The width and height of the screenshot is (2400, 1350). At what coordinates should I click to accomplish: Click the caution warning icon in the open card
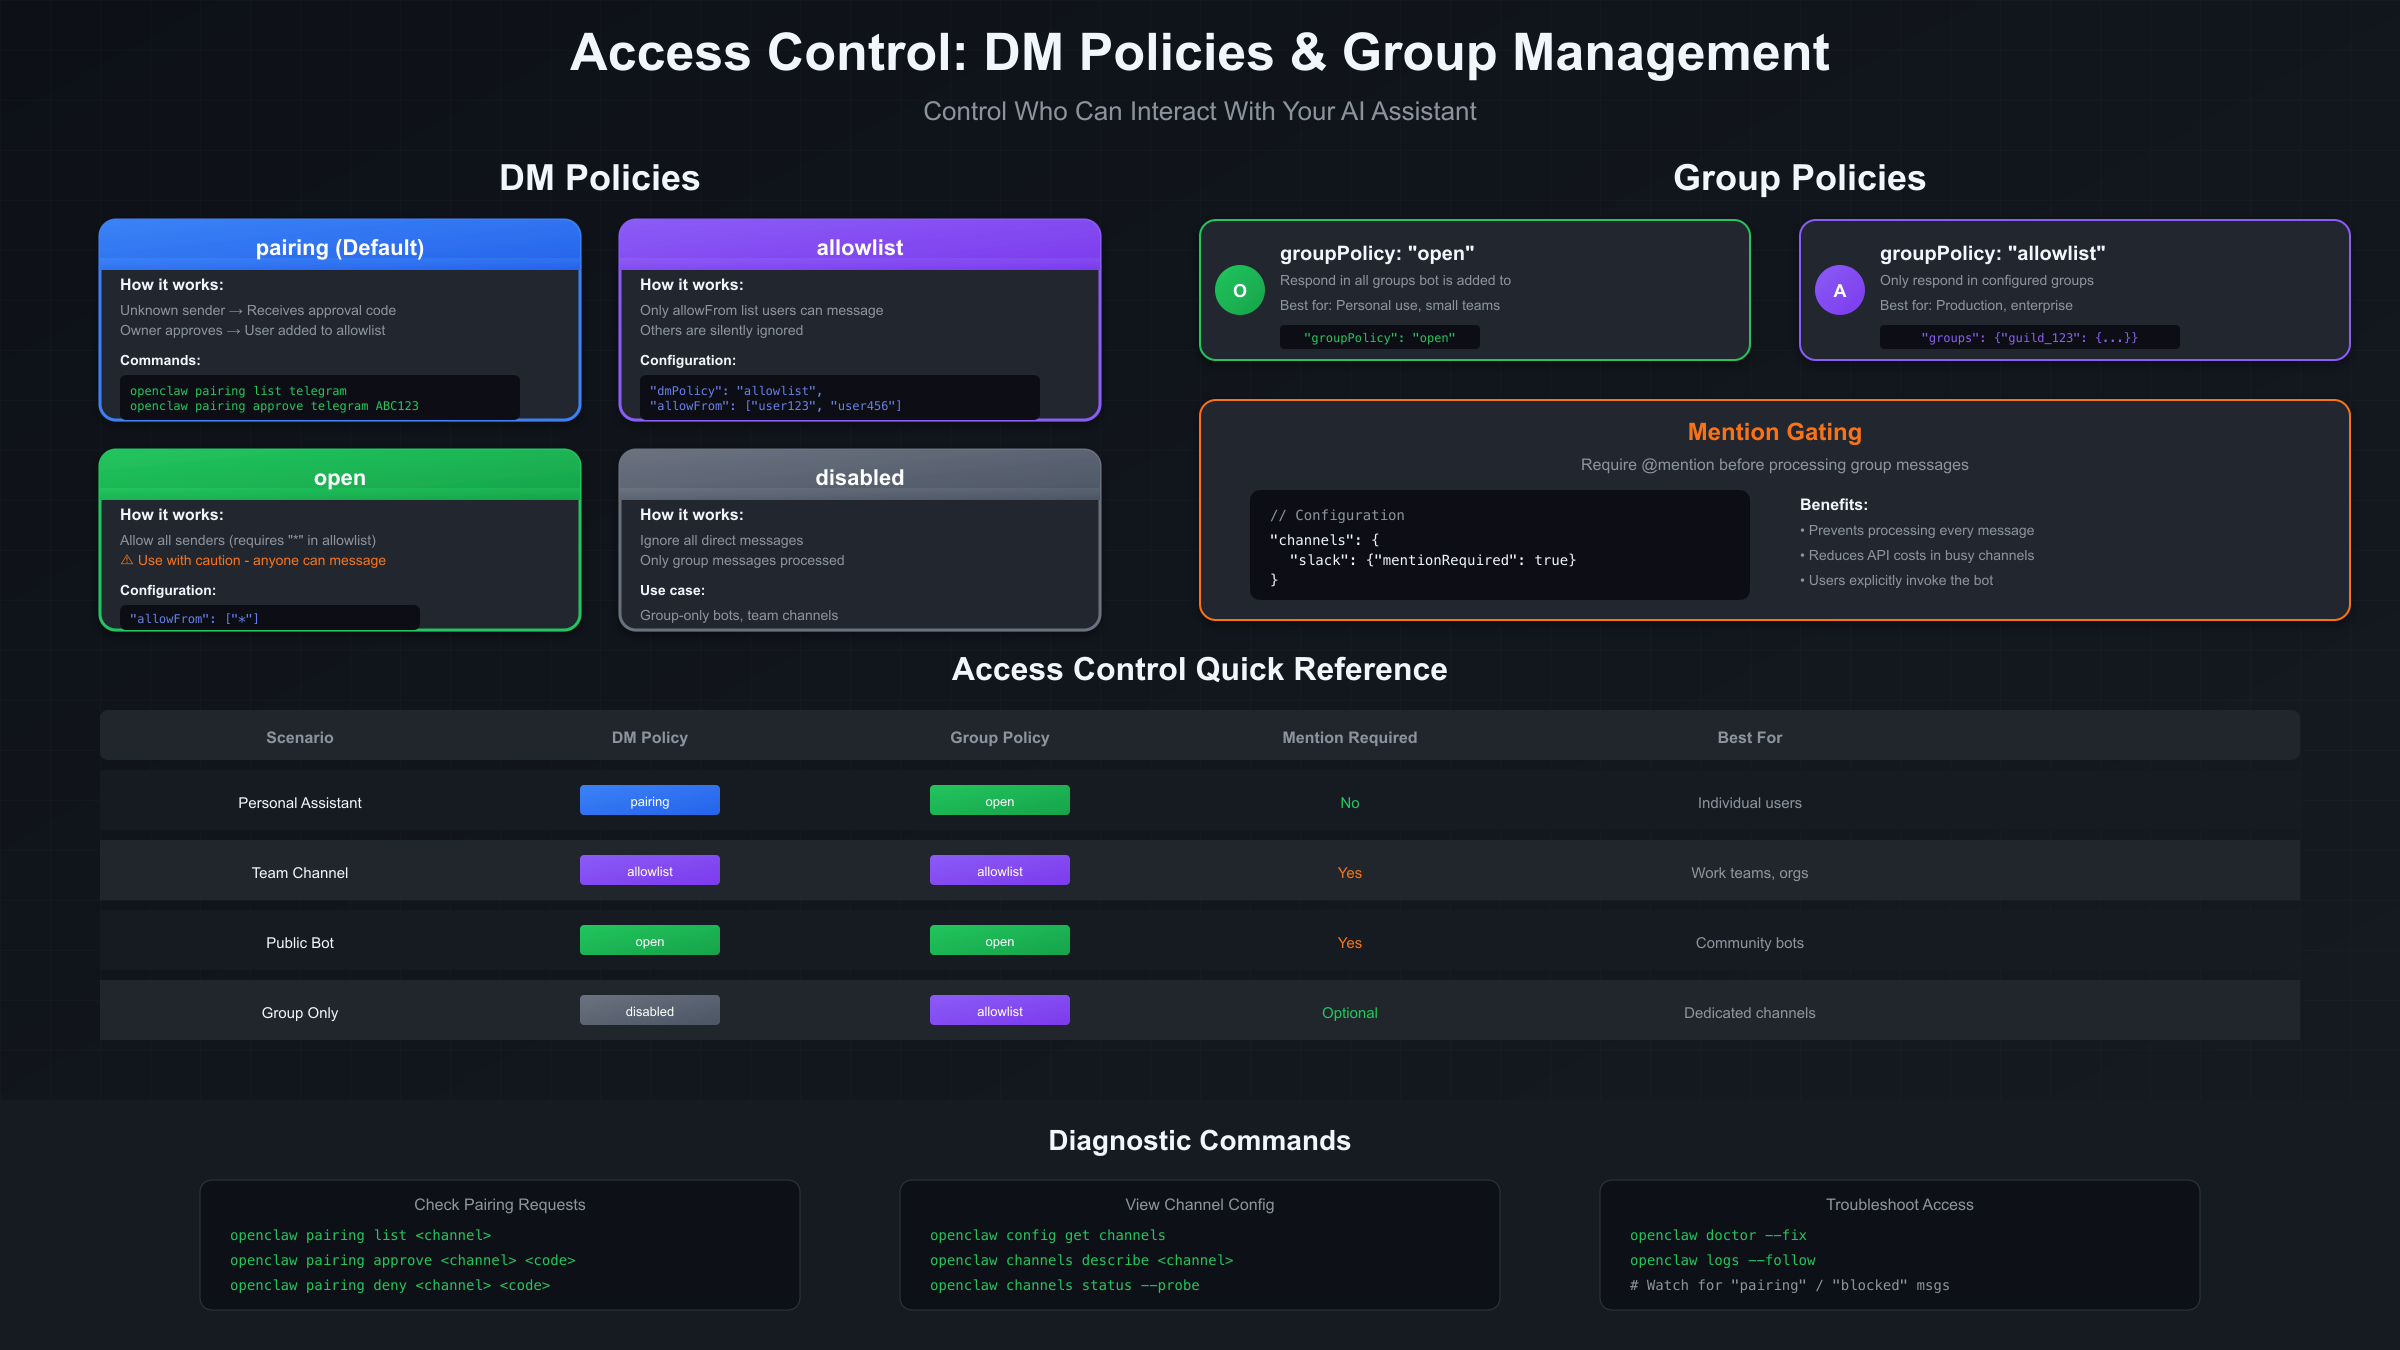tap(127, 560)
